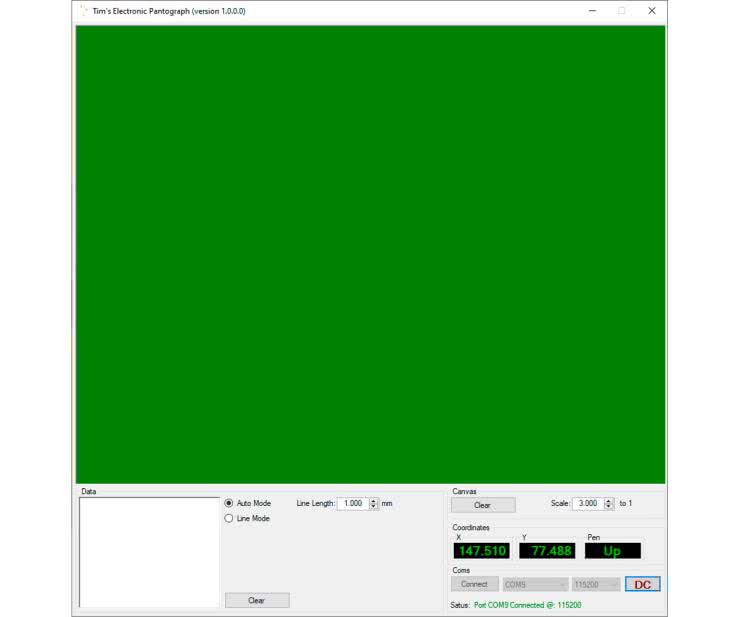Click the Scale spinner arrows
Screen dimensions: 740x617
click(x=609, y=503)
